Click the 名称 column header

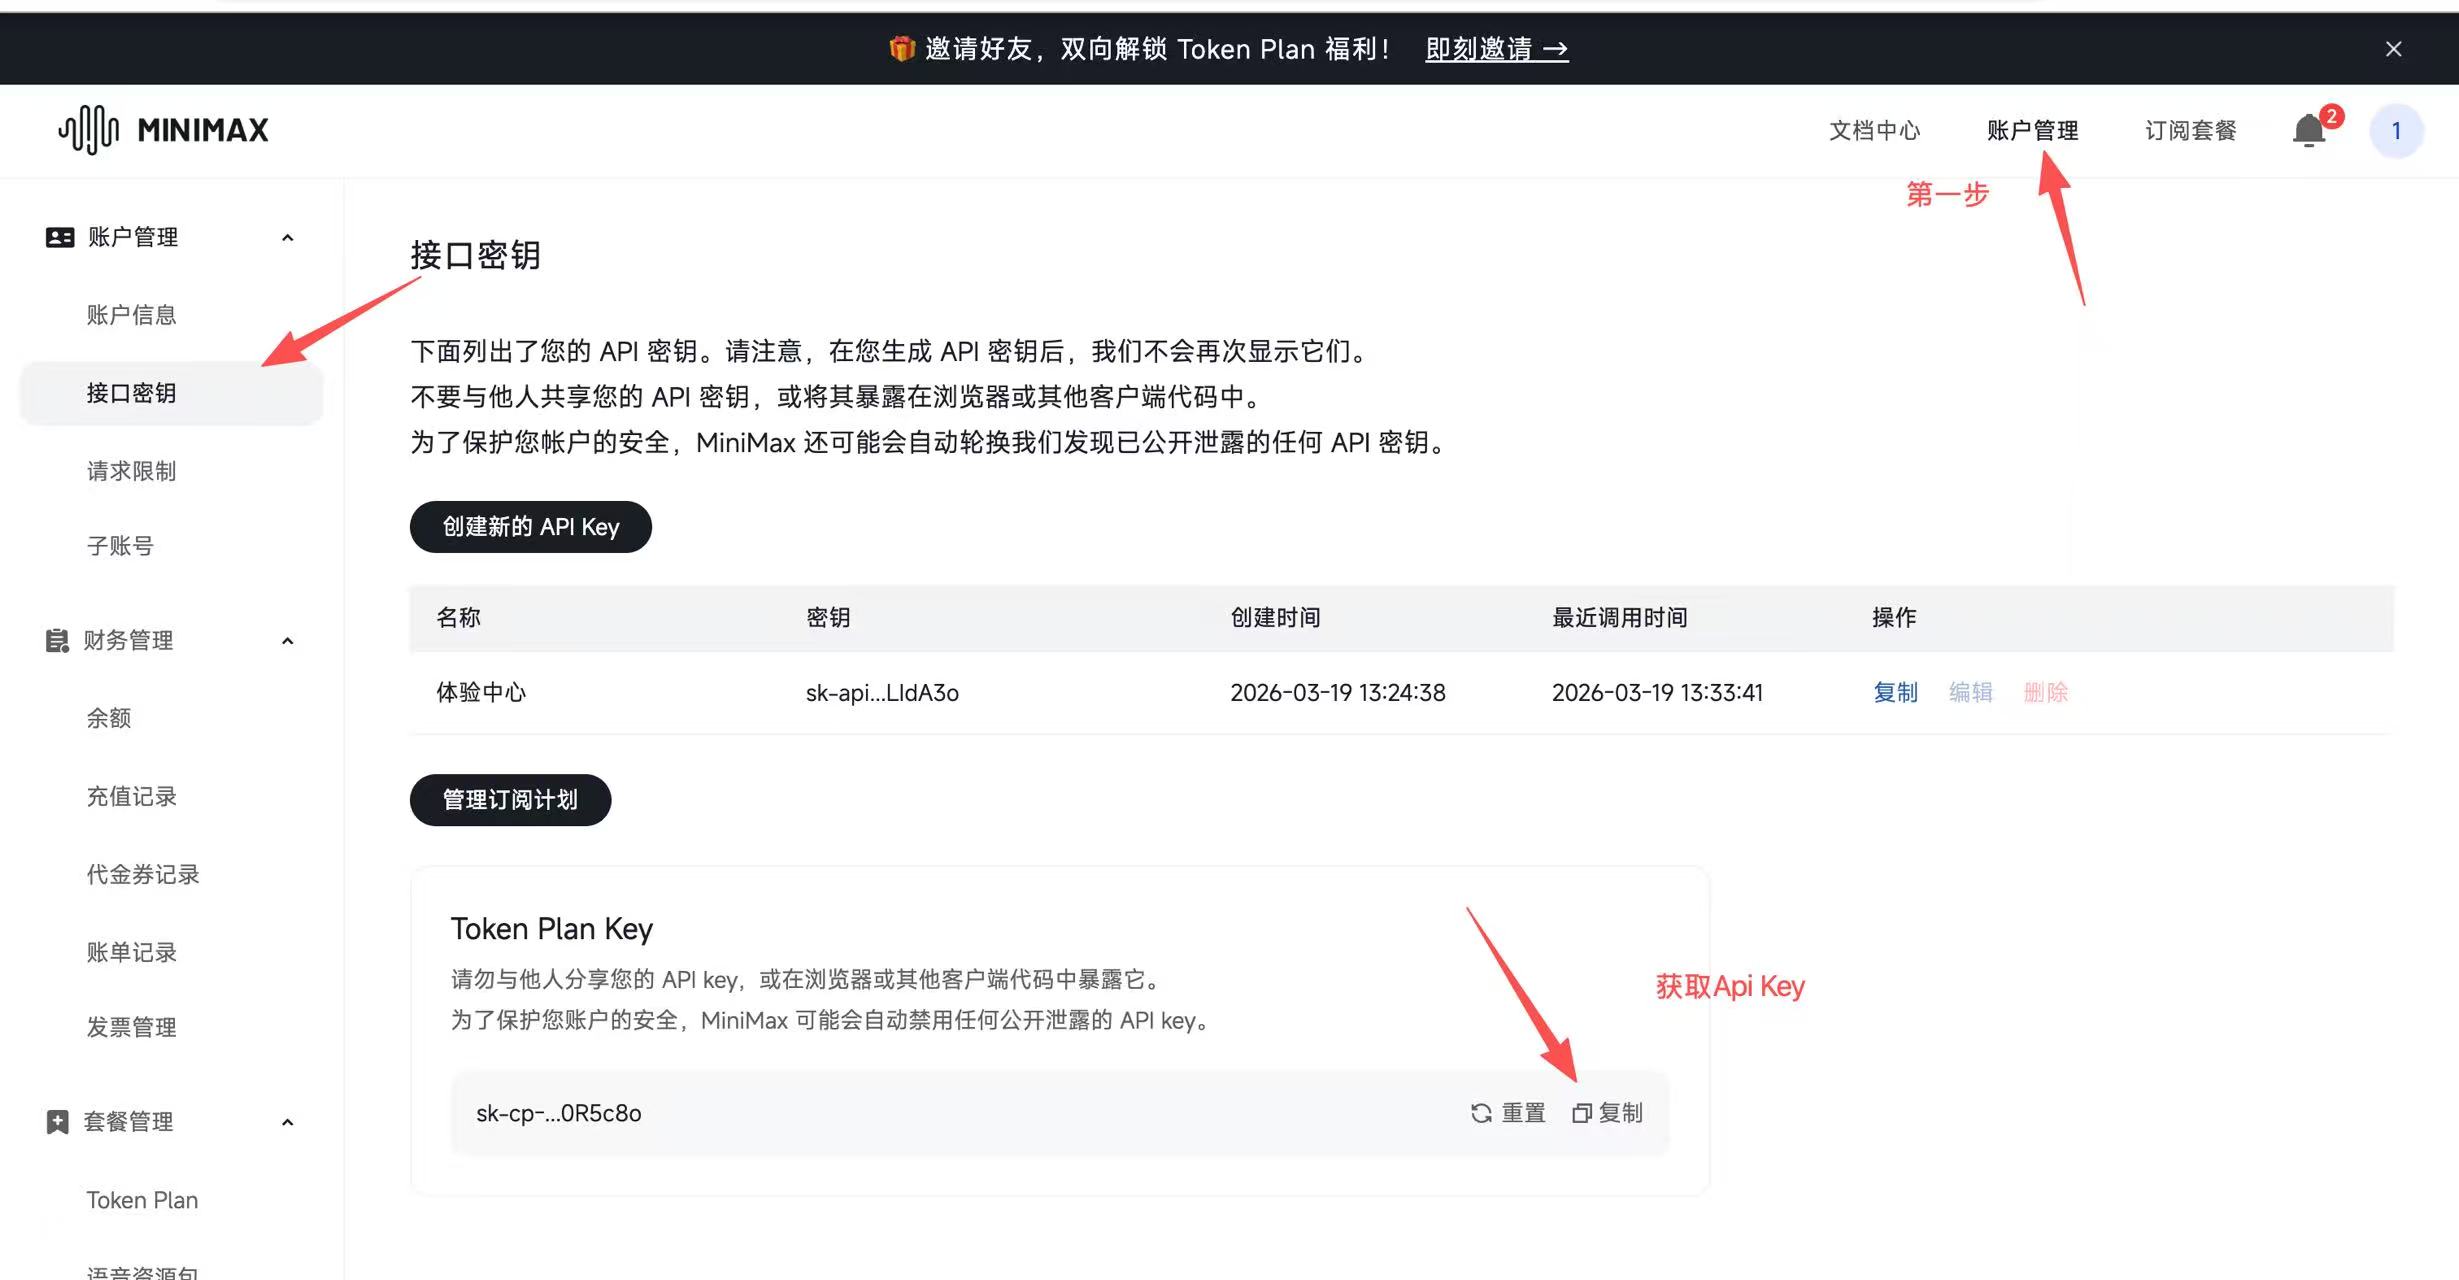tap(458, 618)
